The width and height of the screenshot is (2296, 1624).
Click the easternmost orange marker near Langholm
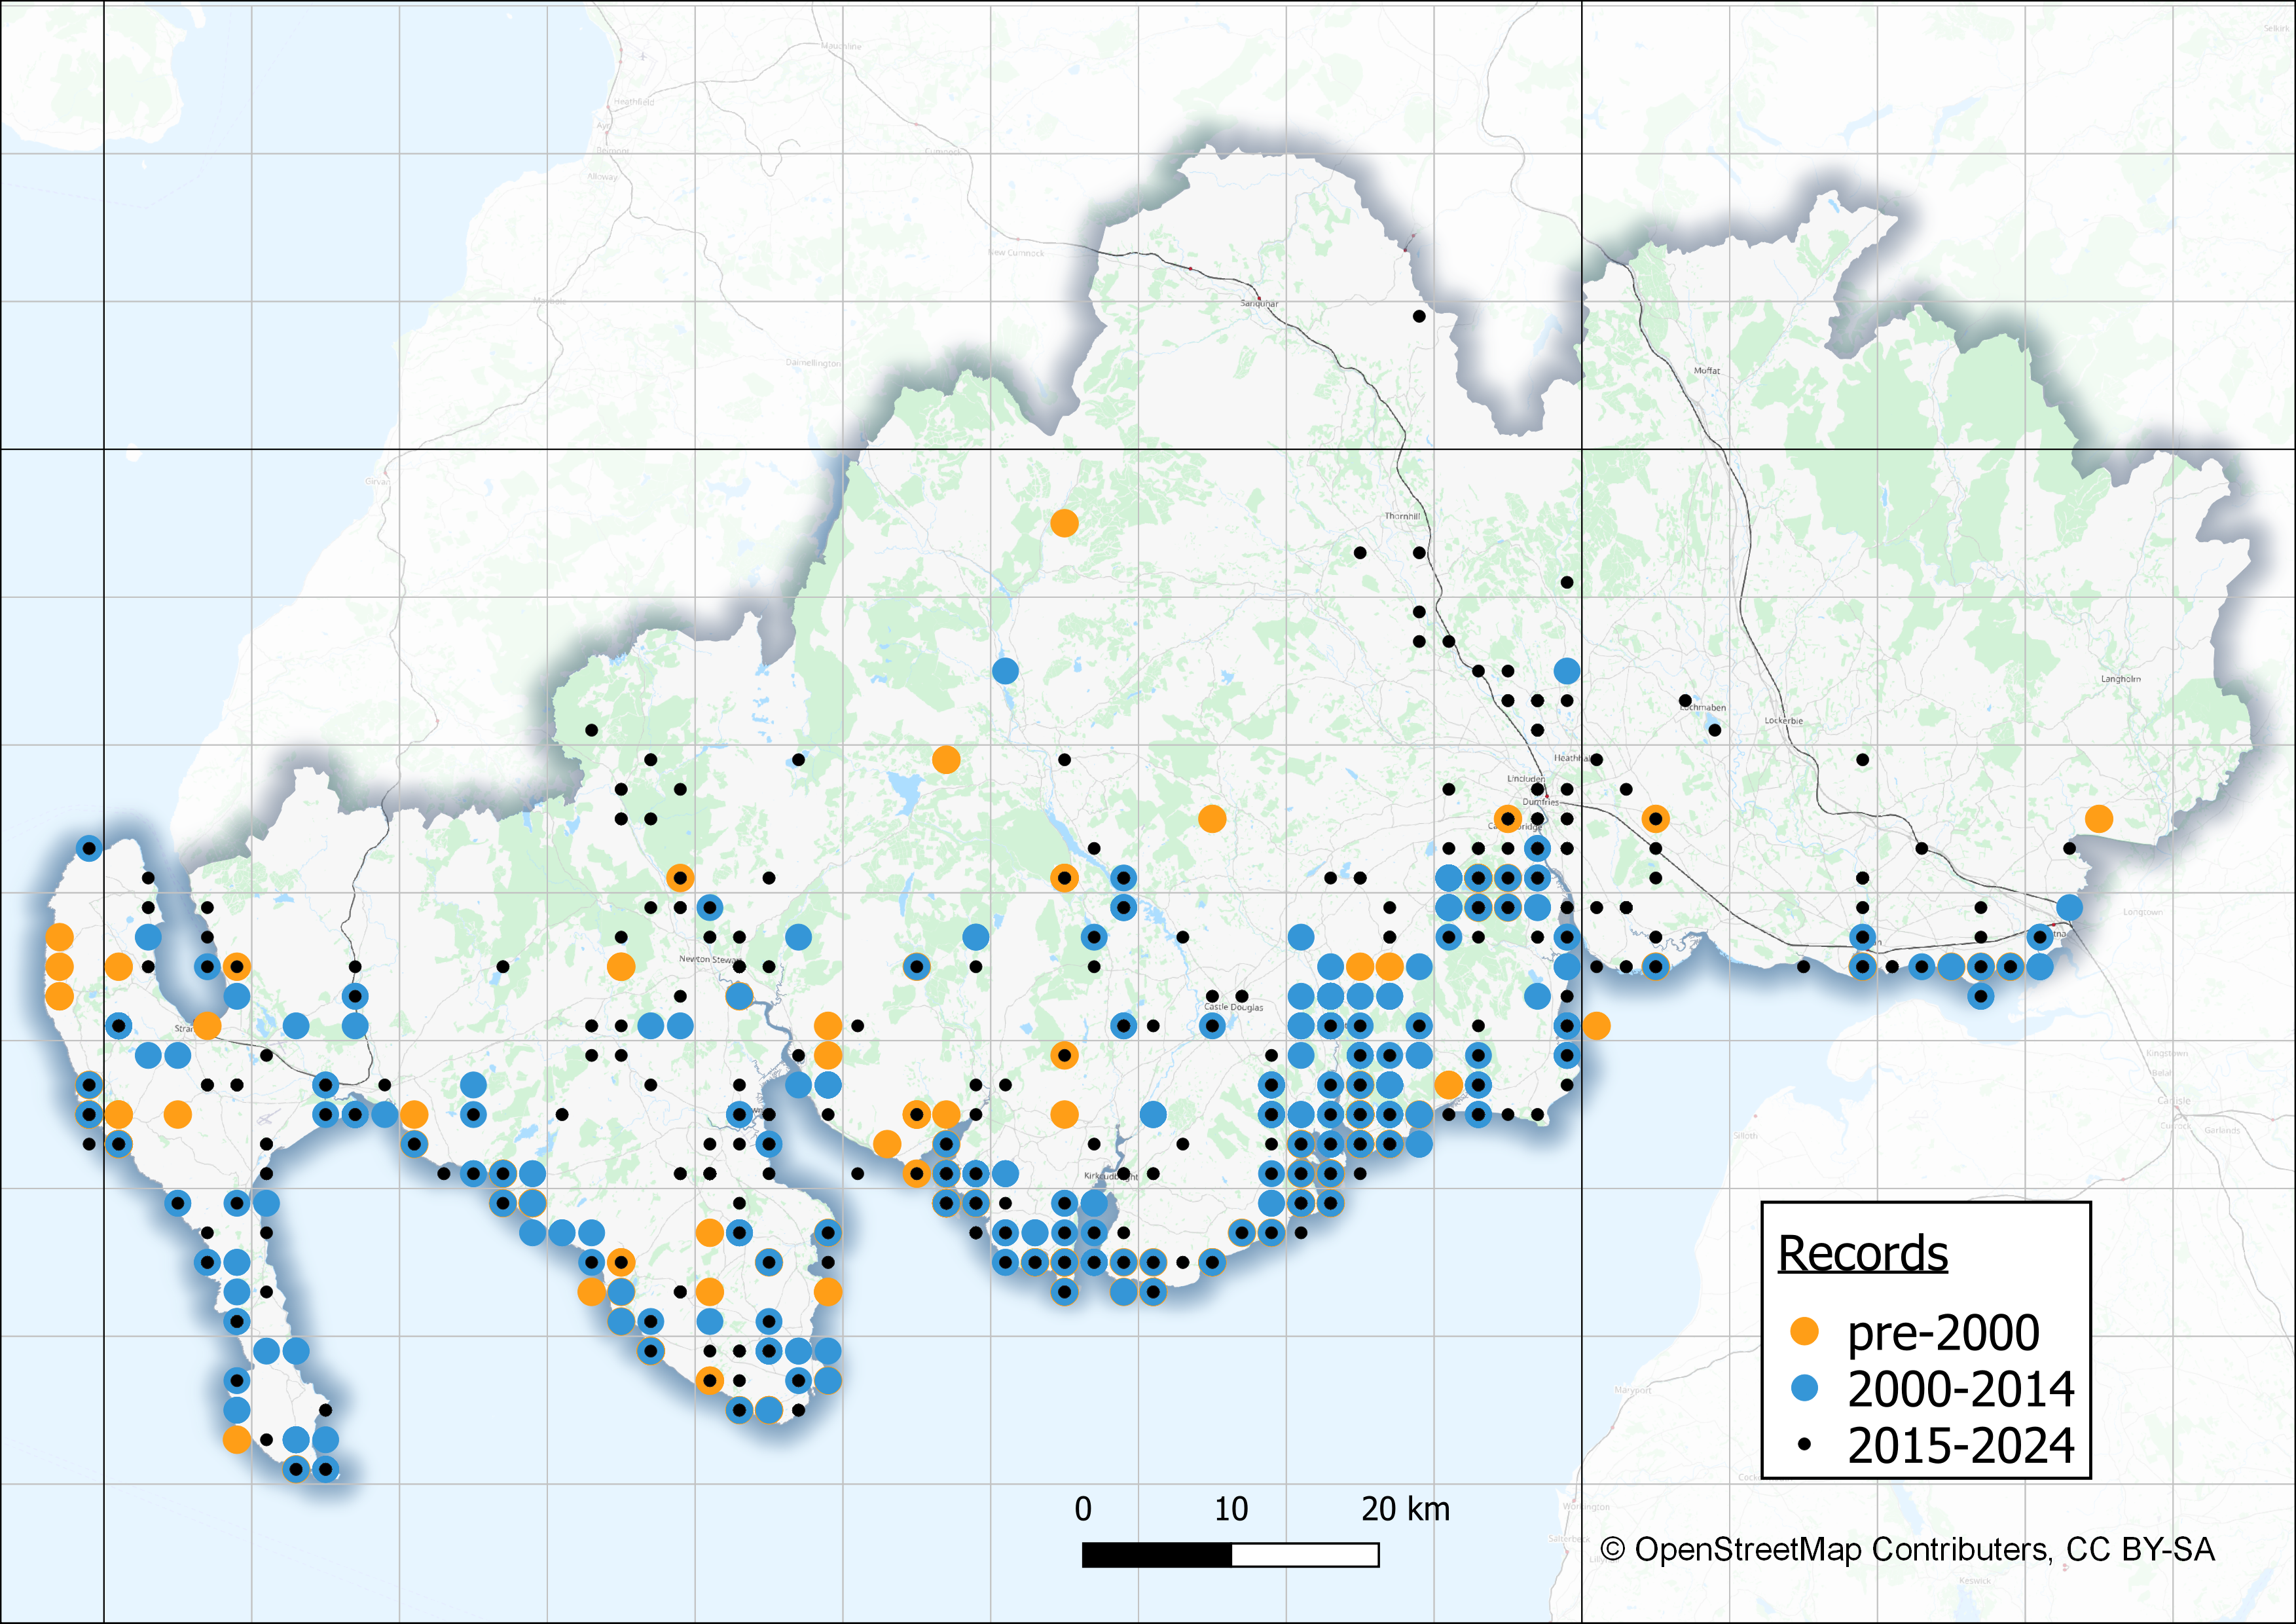pyautogui.click(x=2099, y=819)
